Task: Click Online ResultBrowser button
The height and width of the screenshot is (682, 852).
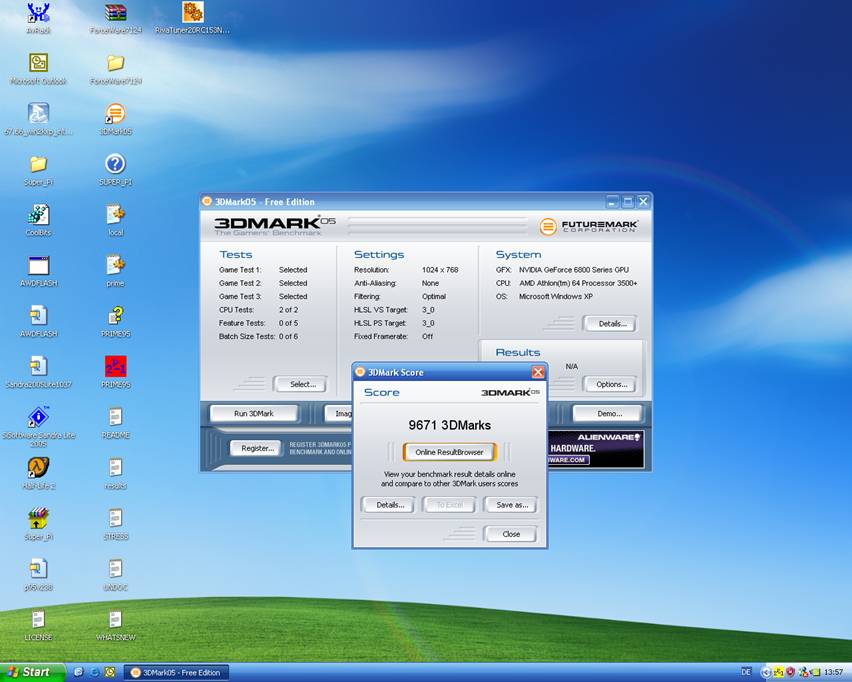Action: [449, 452]
